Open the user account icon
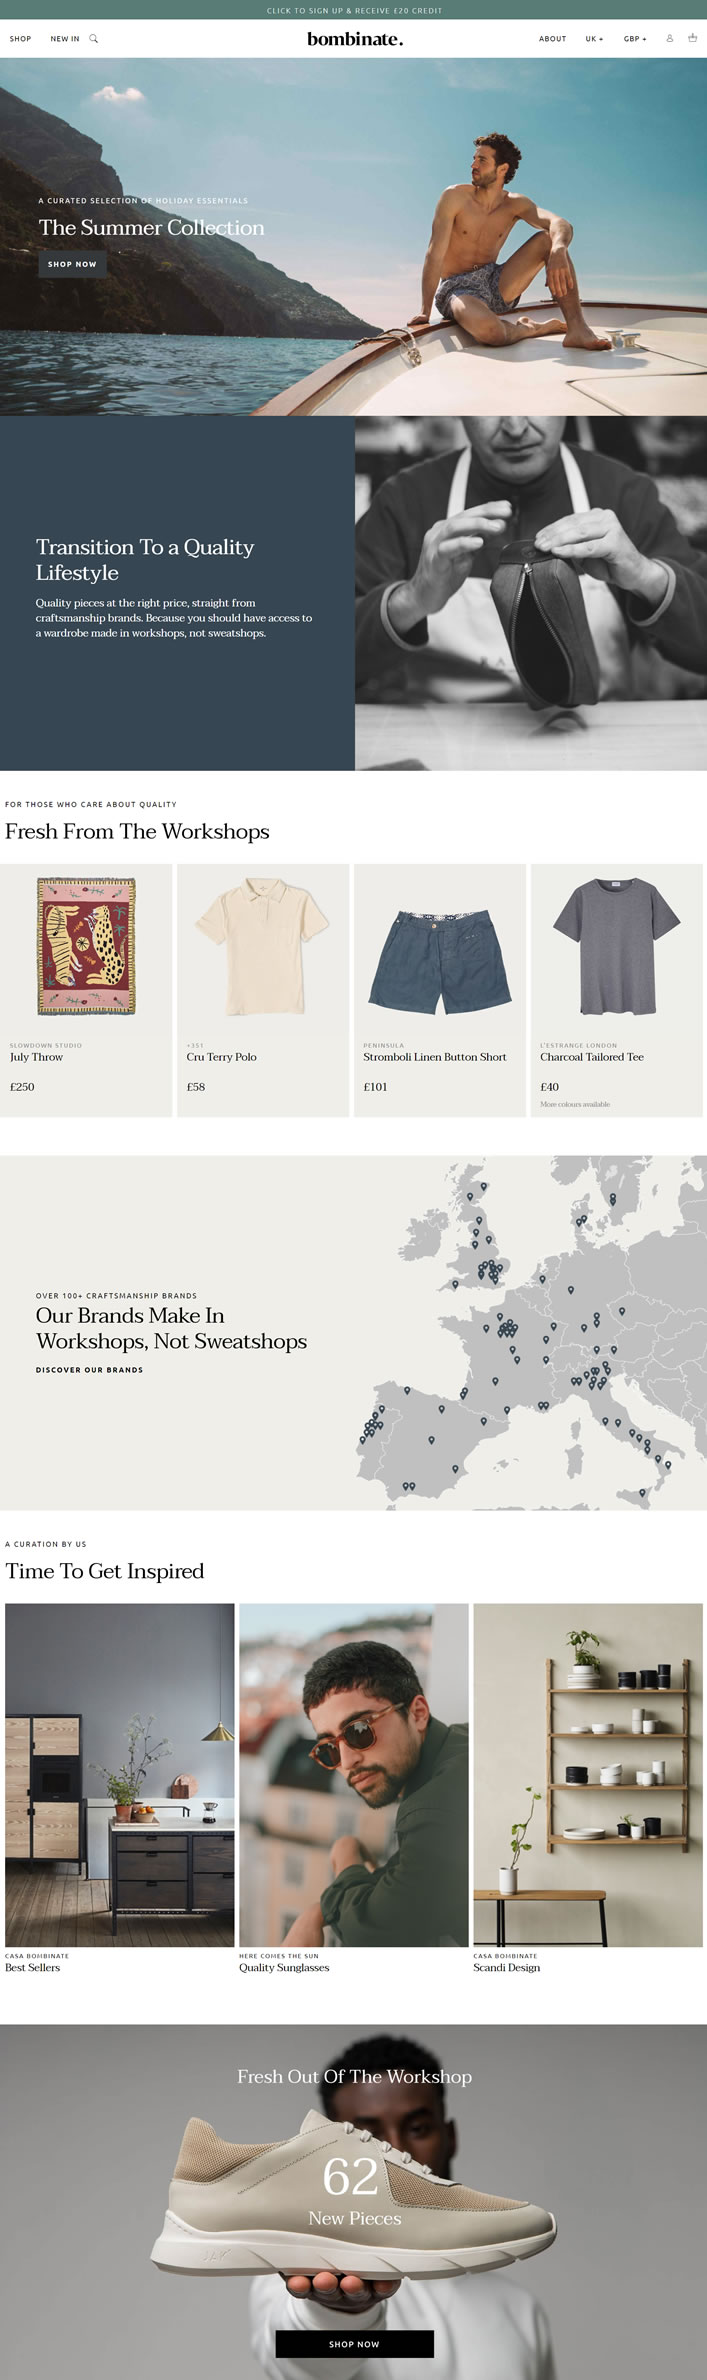 point(669,39)
